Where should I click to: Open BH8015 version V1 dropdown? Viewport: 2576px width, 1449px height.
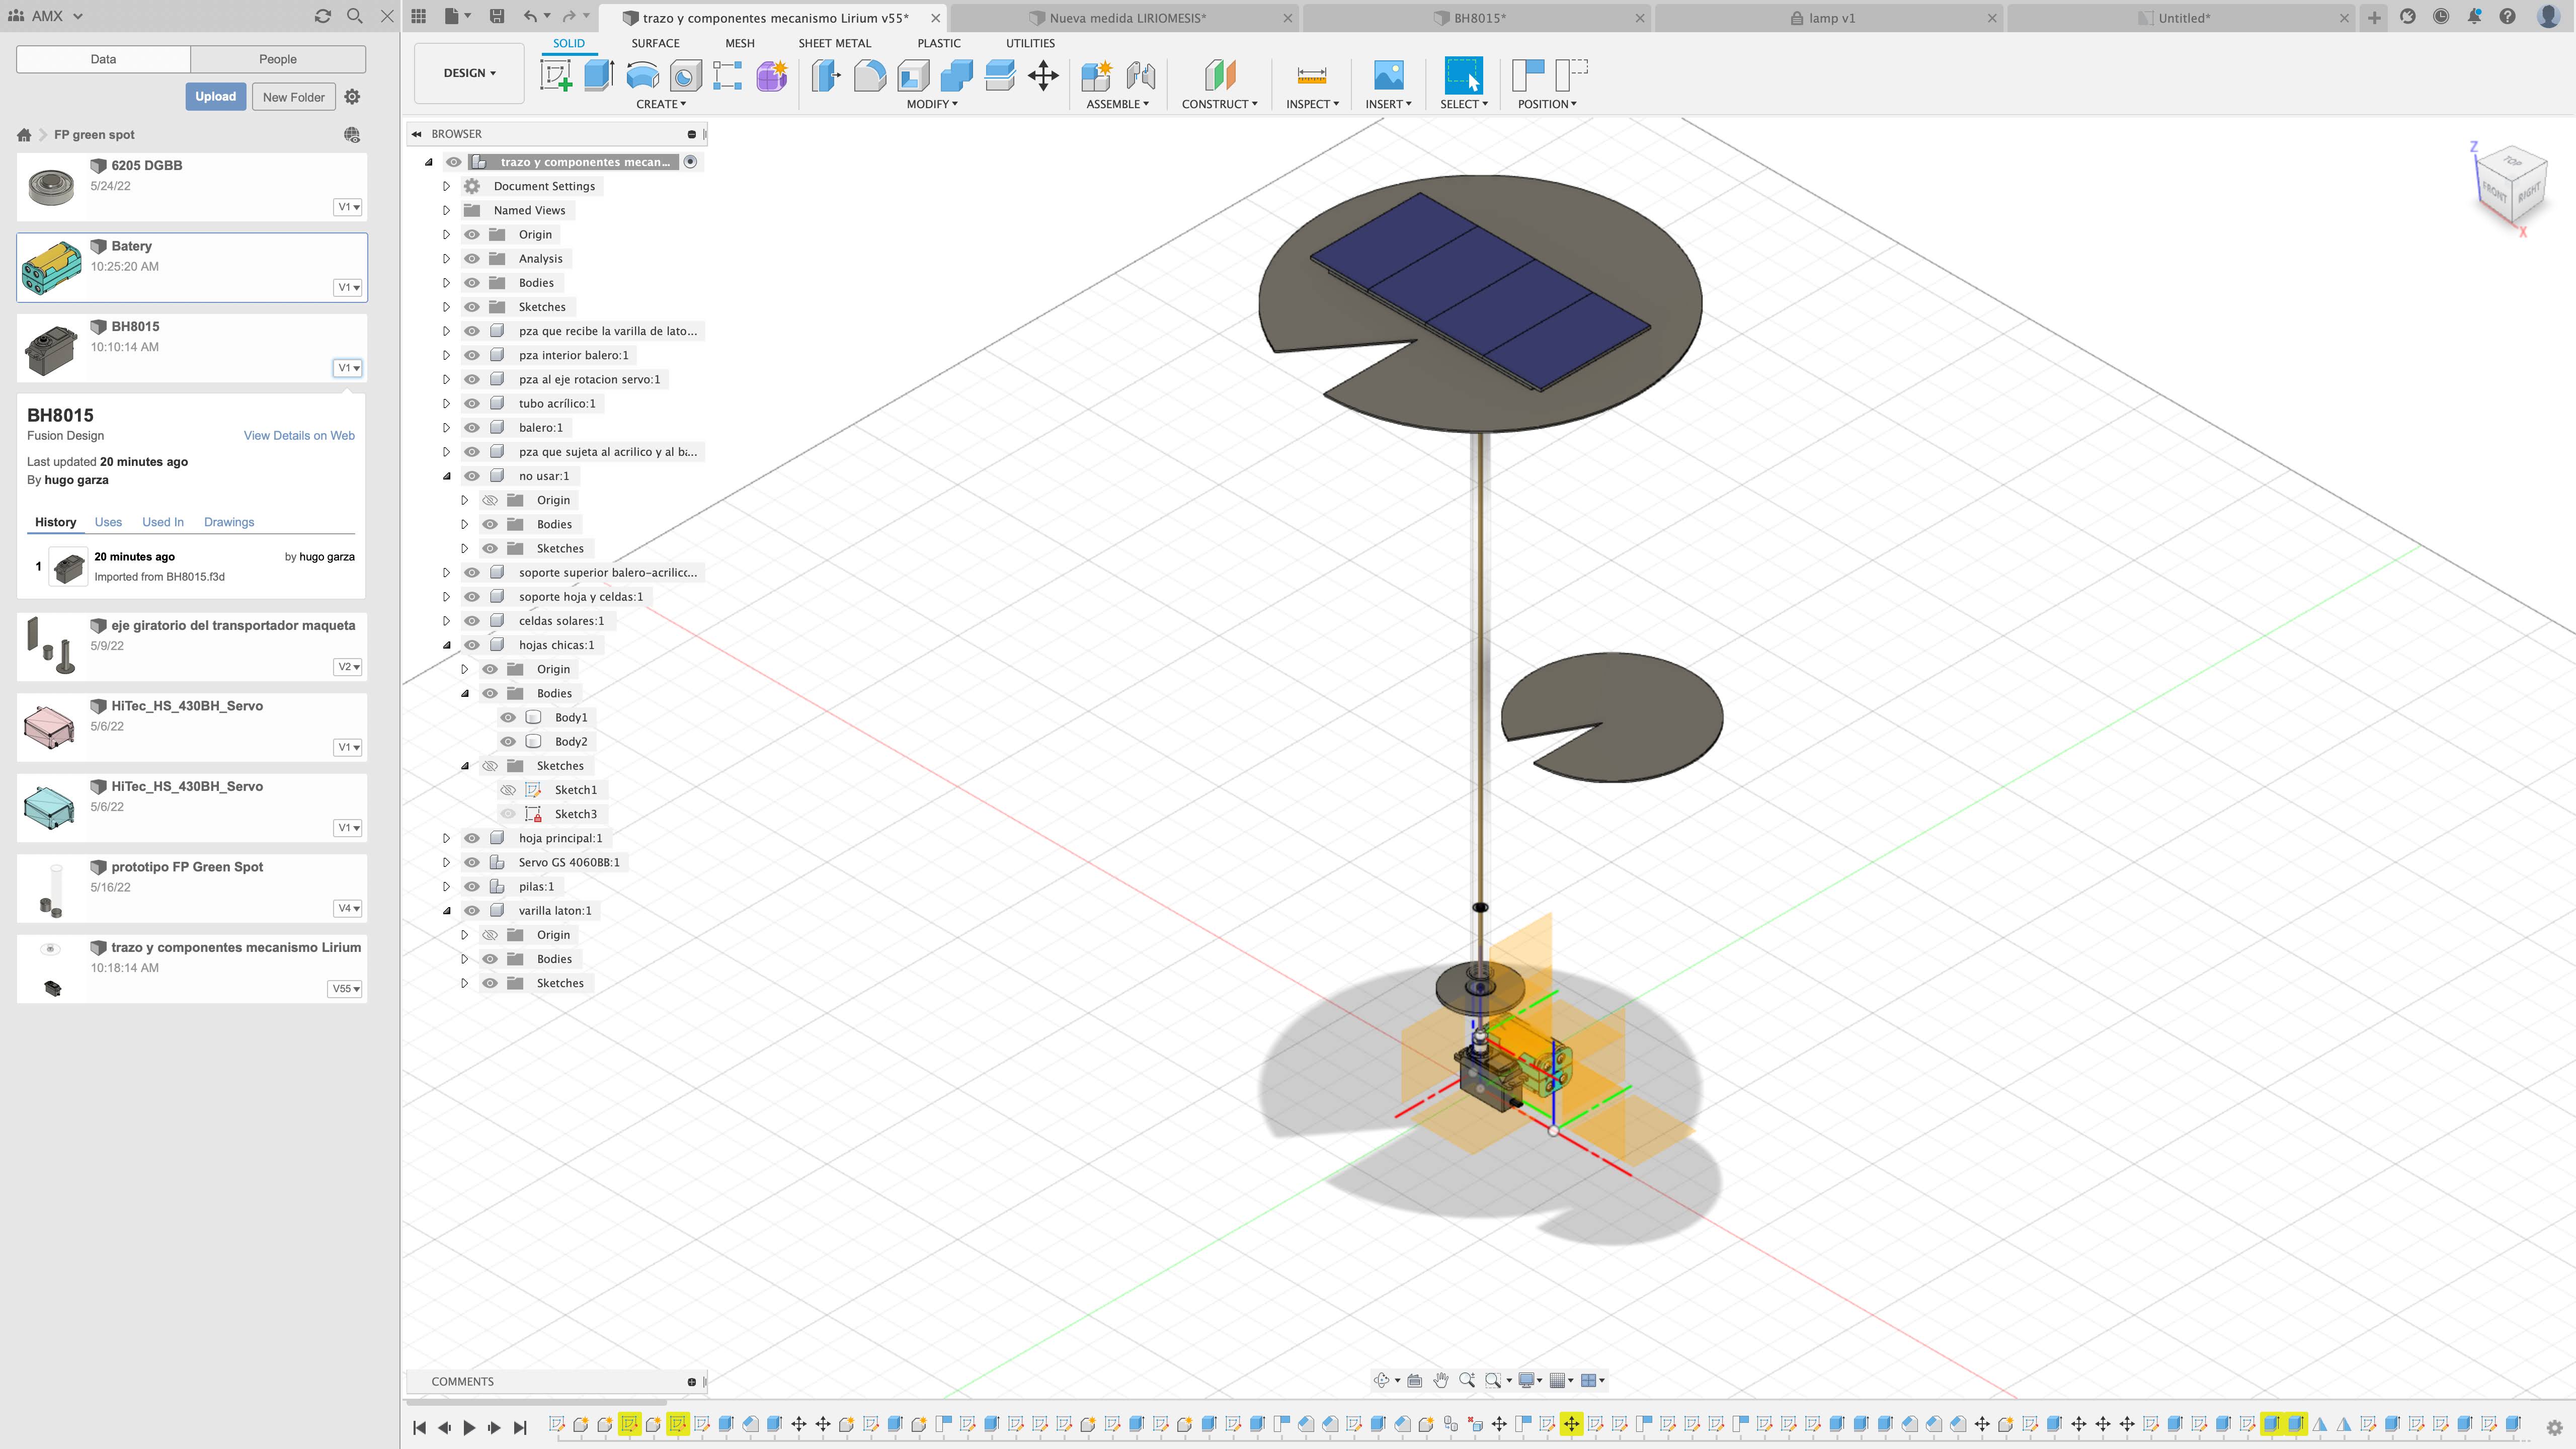[348, 368]
